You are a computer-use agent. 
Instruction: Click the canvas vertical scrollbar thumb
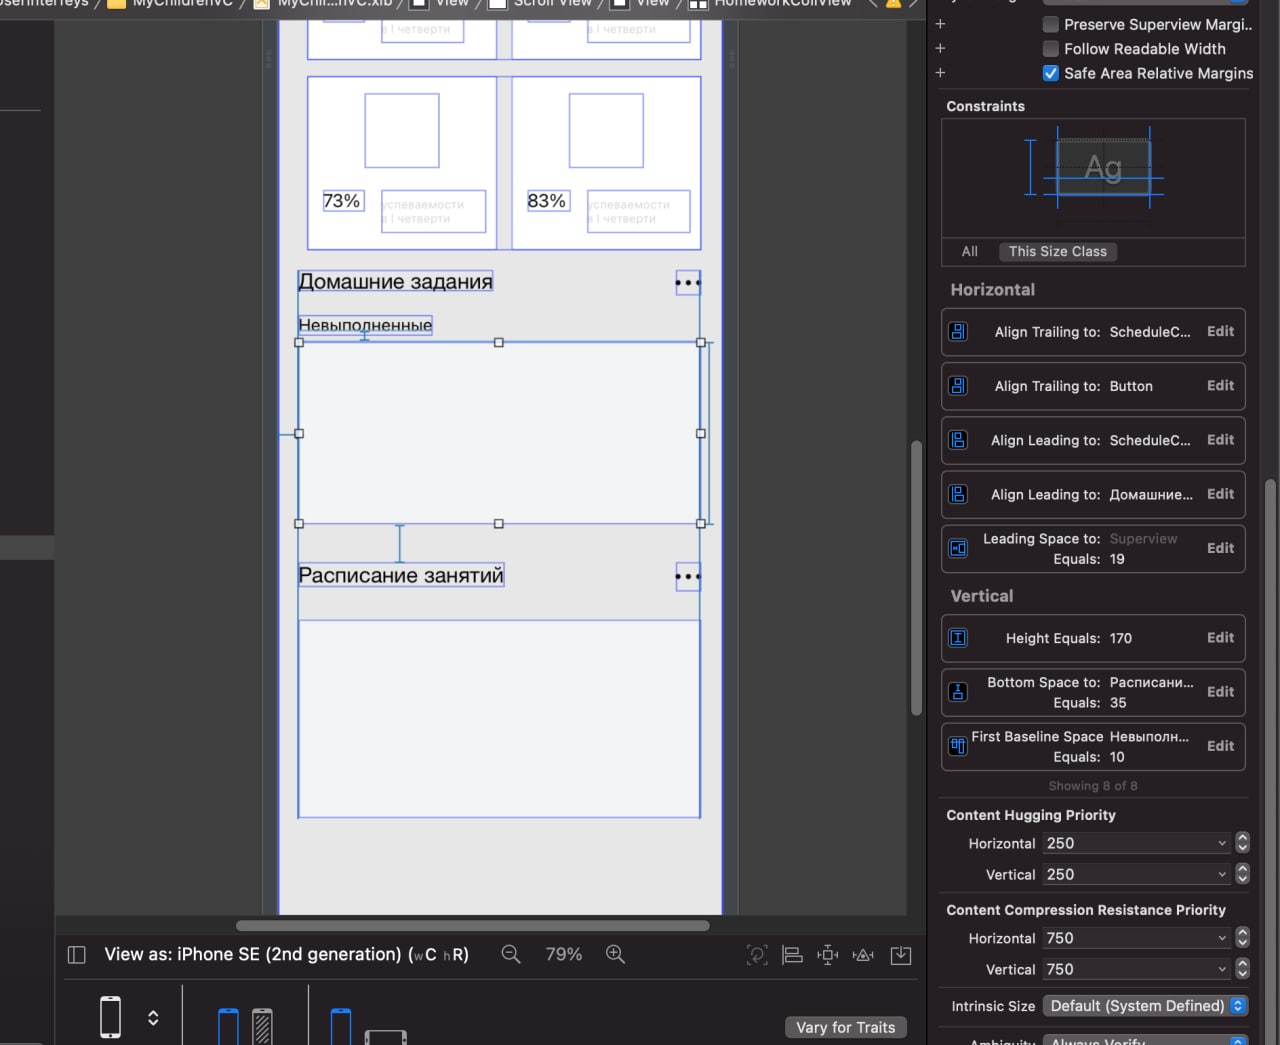[x=916, y=578]
